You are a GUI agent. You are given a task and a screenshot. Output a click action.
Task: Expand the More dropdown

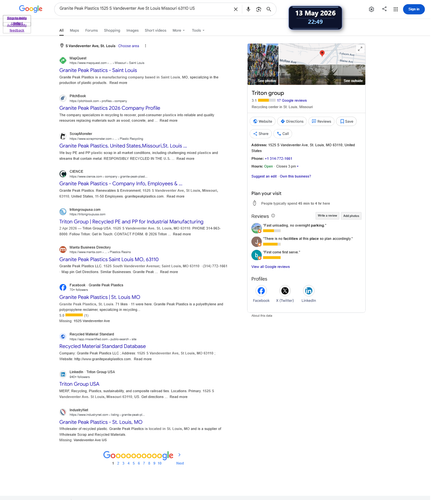(x=178, y=30)
